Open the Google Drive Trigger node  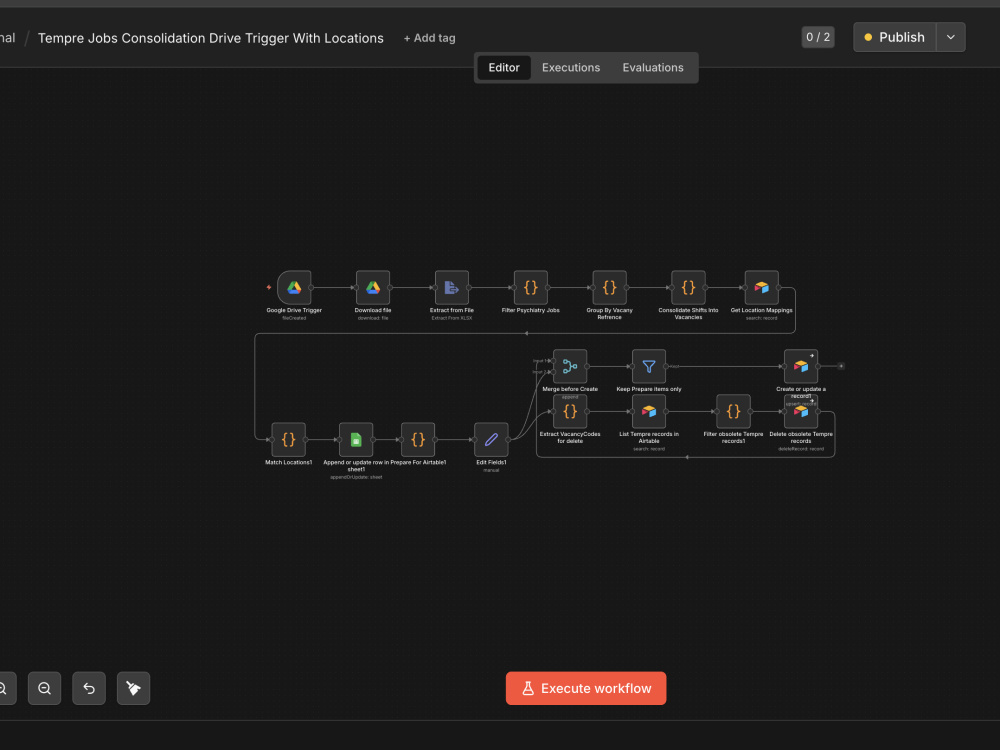[x=294, y=288]
